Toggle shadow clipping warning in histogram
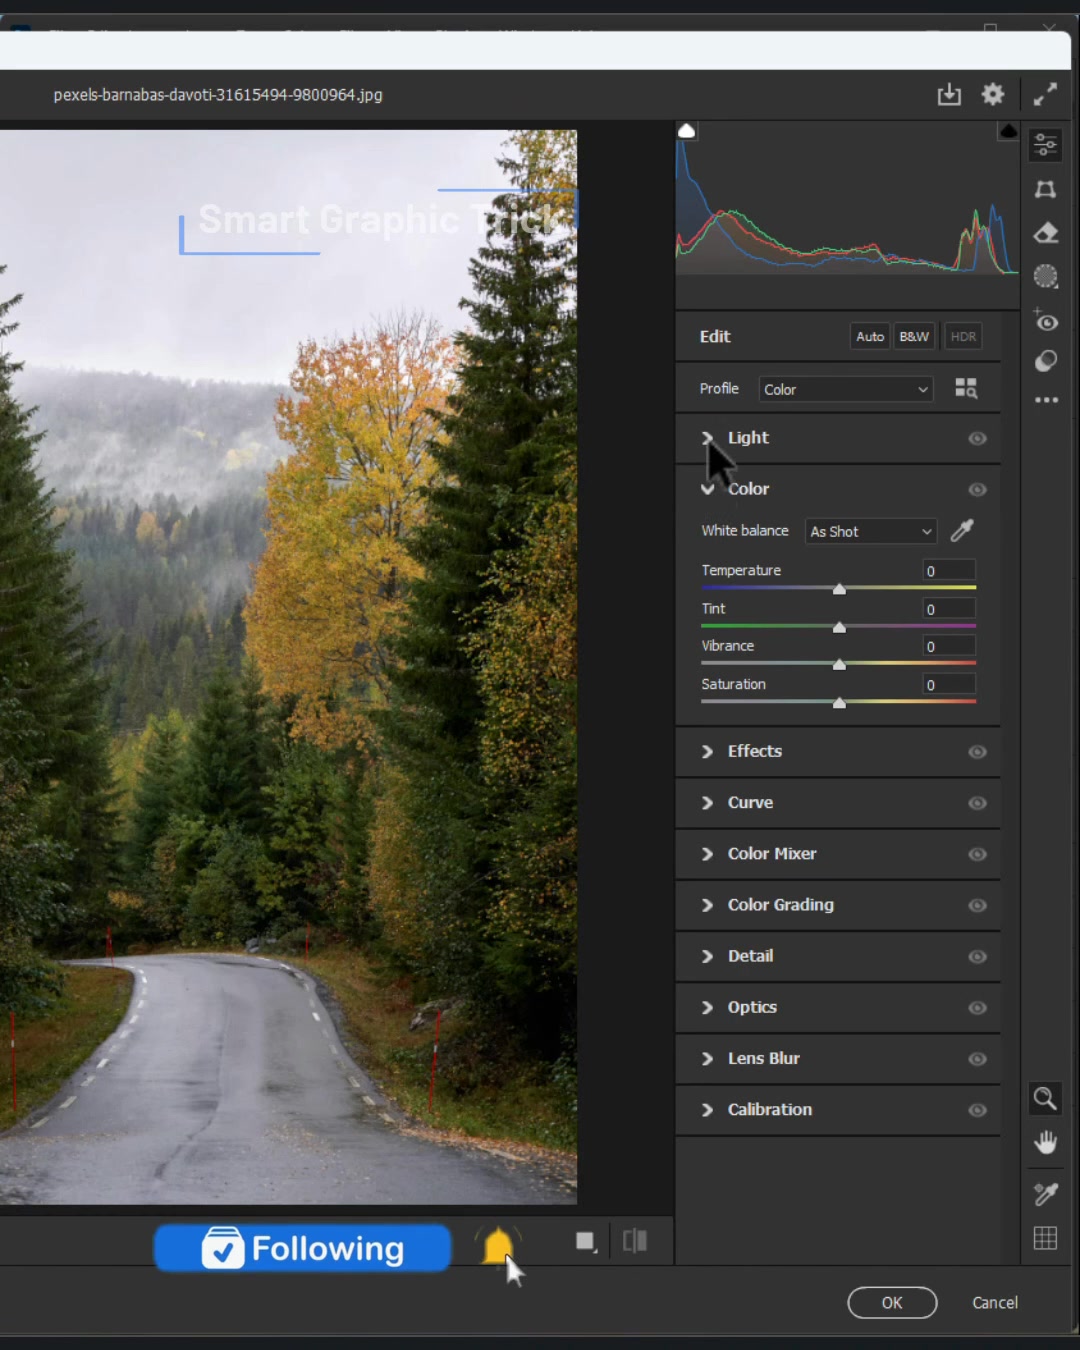This screenshot has height=1350, width=1080. (x=687, y=131)
